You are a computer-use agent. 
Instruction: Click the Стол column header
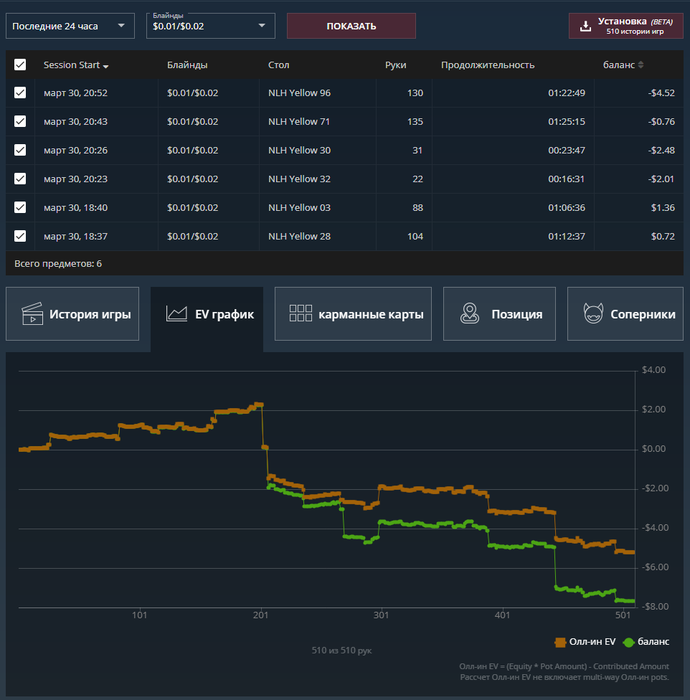tap(278, 65)
